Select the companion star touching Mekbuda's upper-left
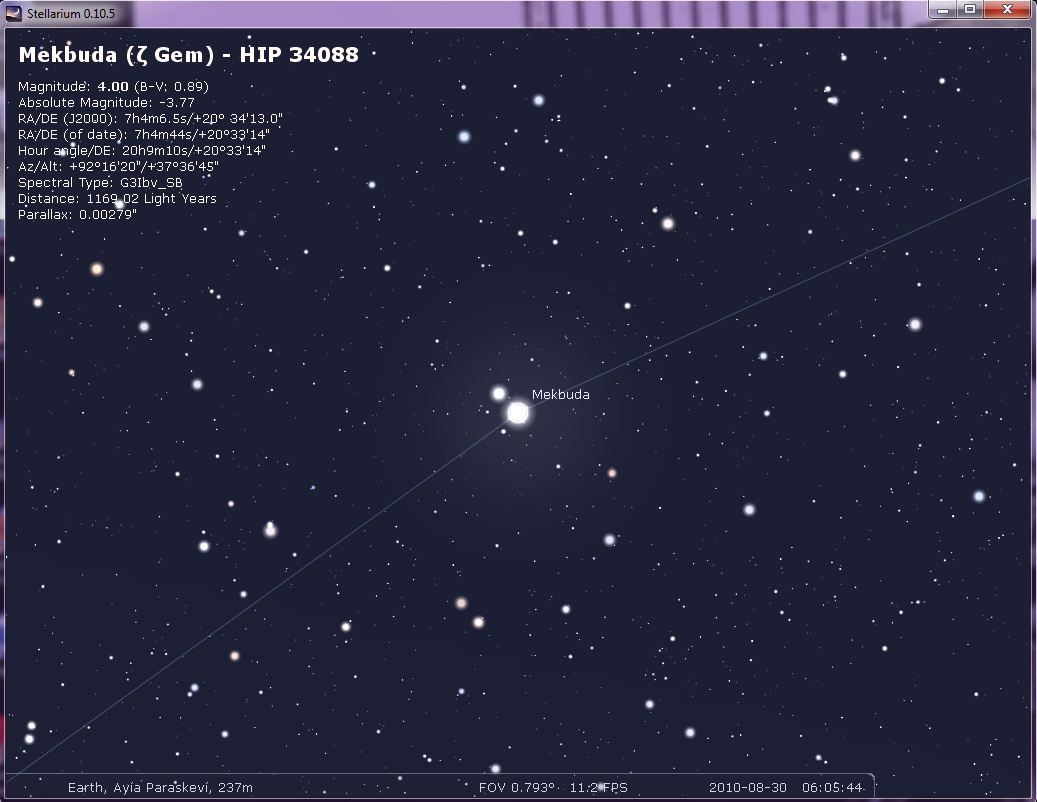The image size is (1037, 802). (x=499, y=393)
